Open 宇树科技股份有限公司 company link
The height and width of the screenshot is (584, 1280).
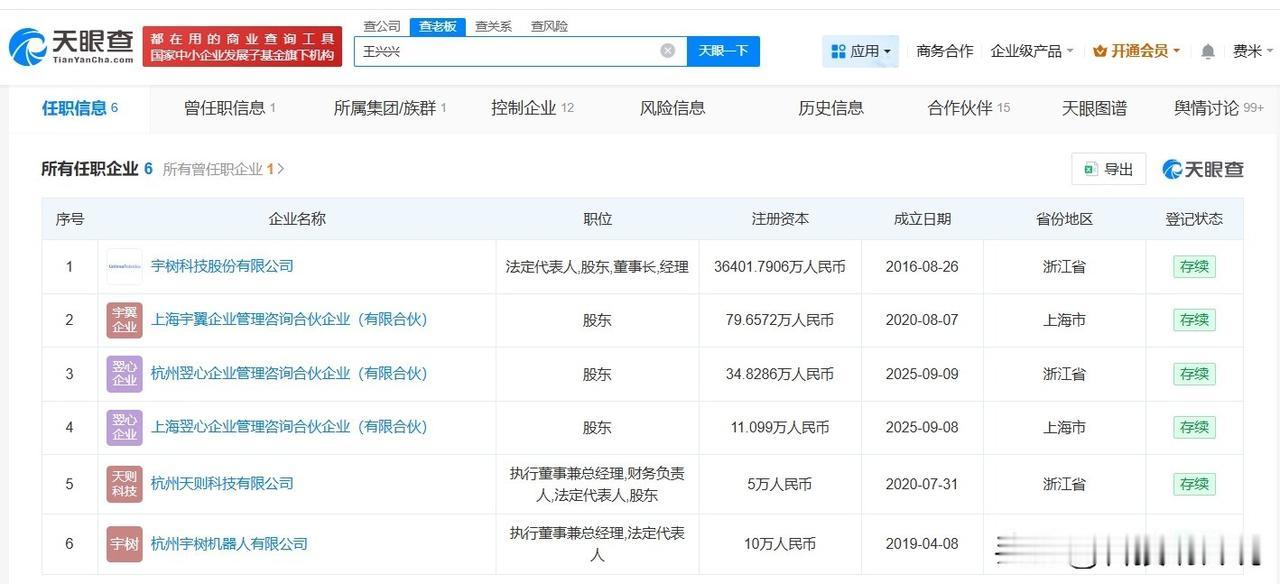(222, 266)
